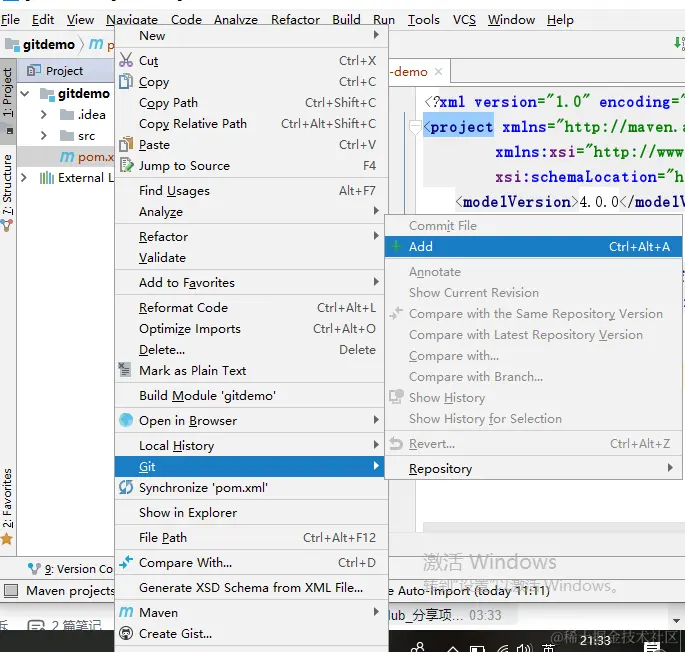Click Mark as Plain Text icon
Screen dimensions: 685x652
pos(125,370)
